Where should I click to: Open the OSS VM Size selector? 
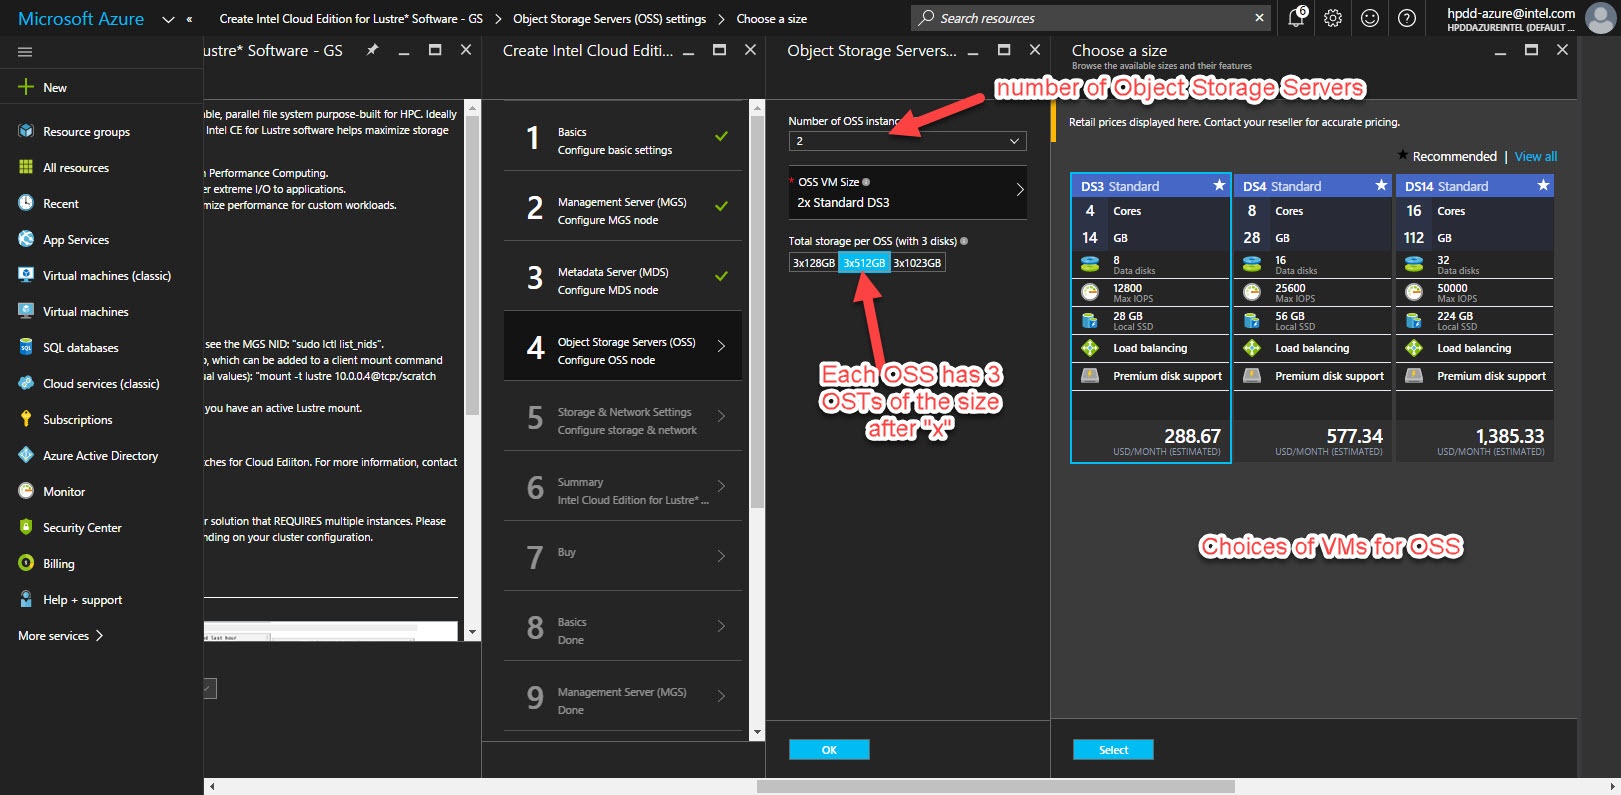907,192
